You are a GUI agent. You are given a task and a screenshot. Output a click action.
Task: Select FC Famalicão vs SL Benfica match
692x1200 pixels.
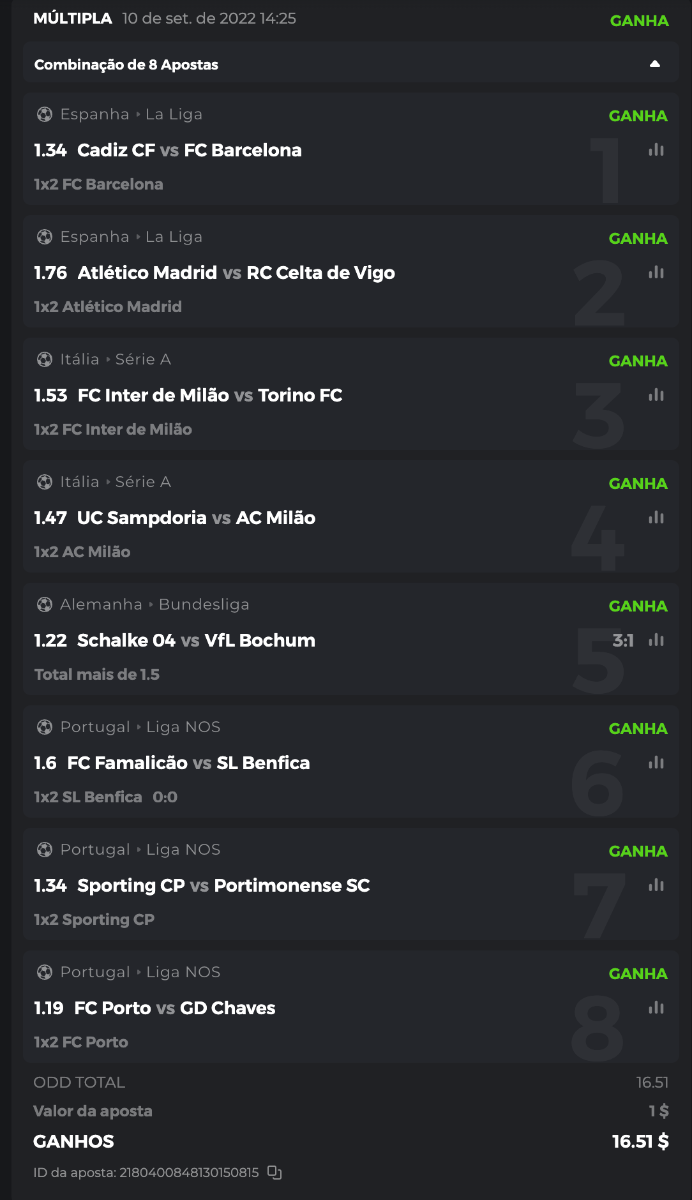188,762
